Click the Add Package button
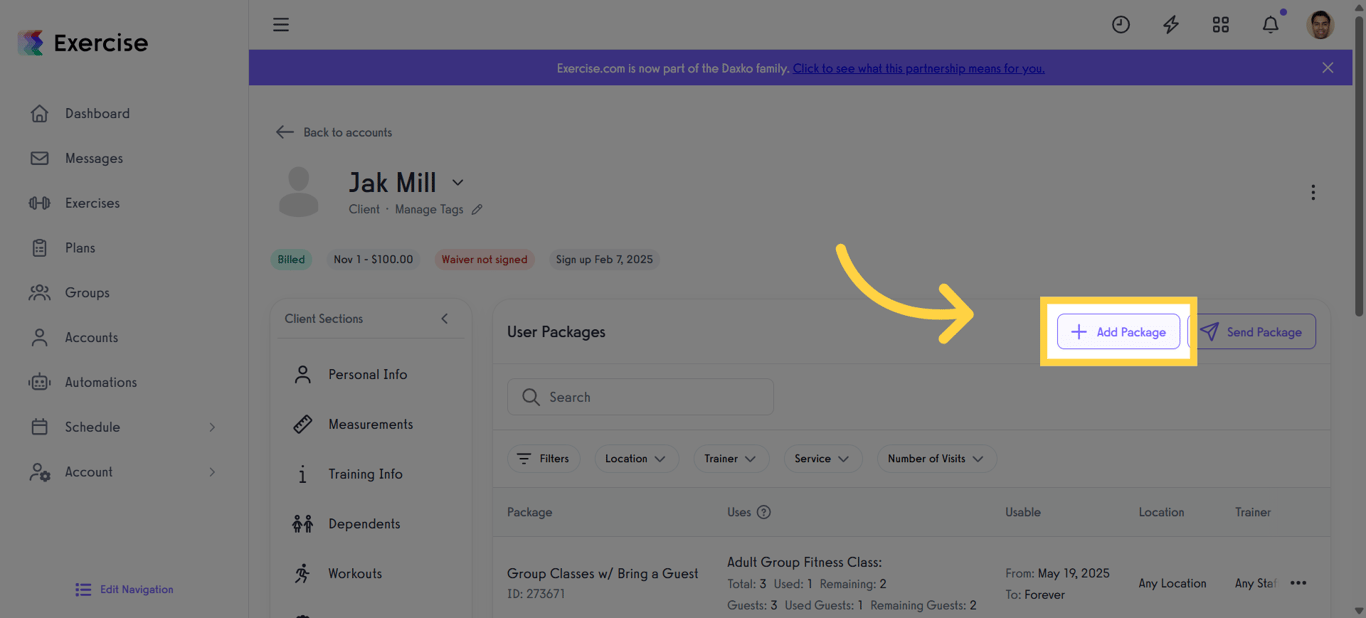The image size is (1366, 618). (x=1118, y=331)
